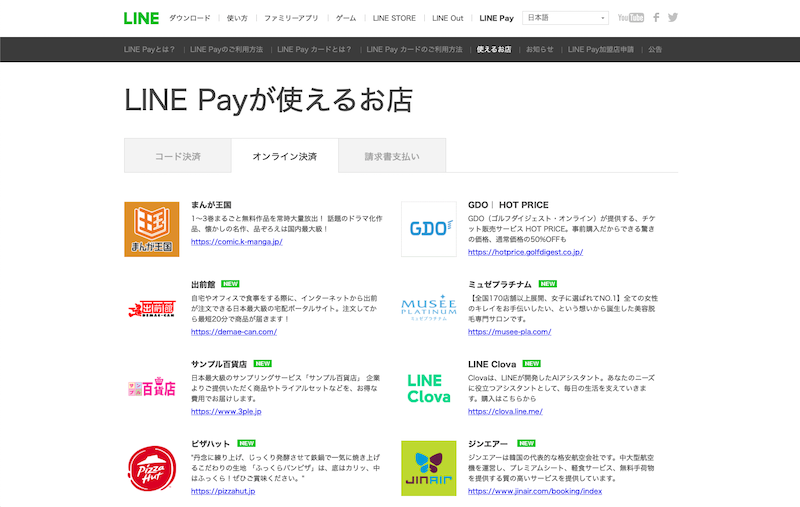
Task: Click the Musee Platinum logo
Action: (428, 308)
